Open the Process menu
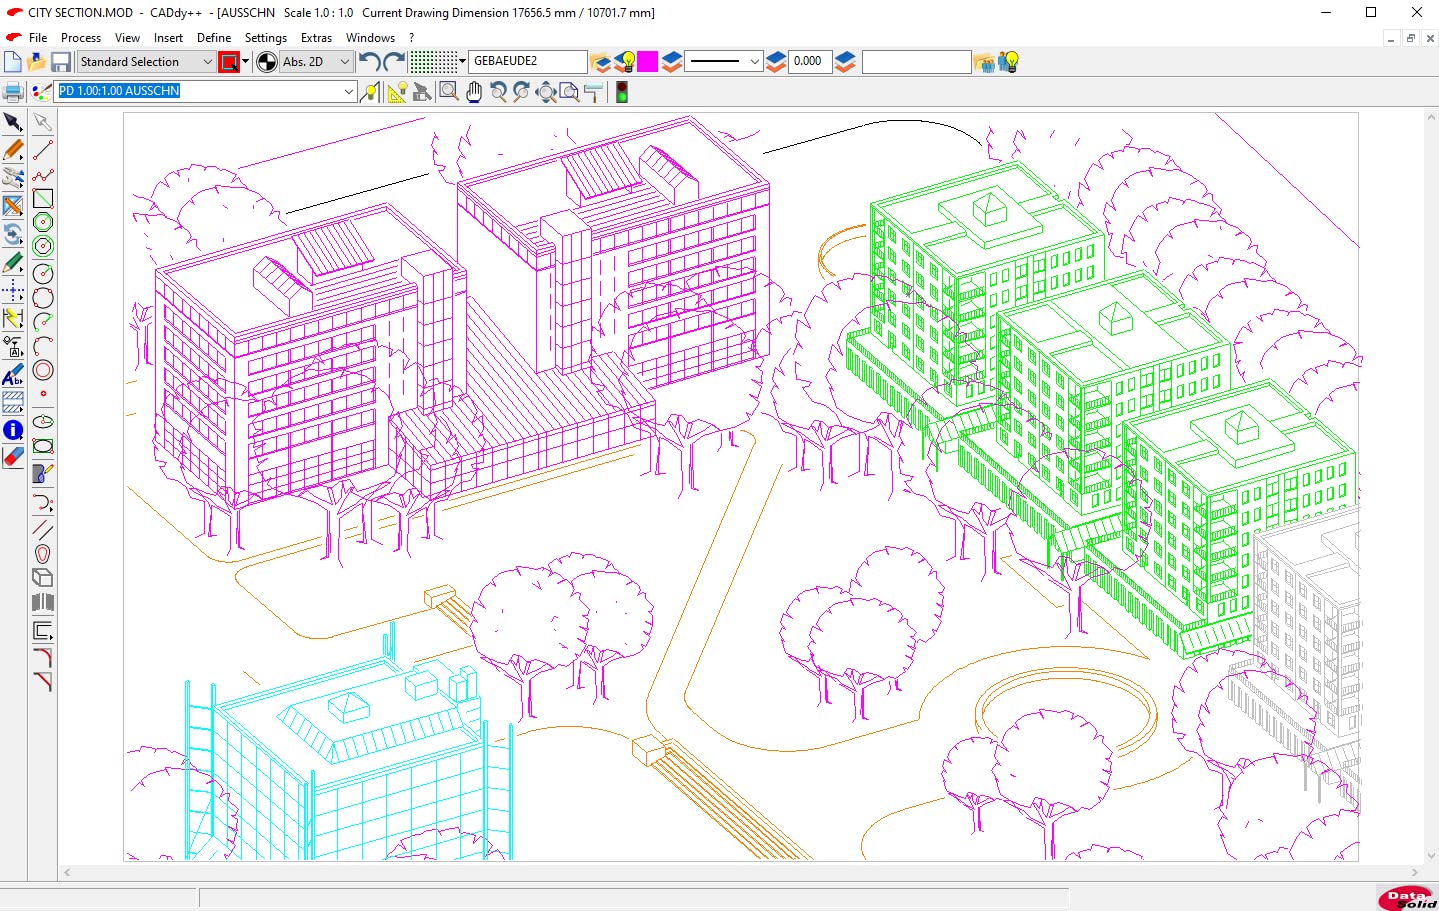 click(x=81, y=38)
